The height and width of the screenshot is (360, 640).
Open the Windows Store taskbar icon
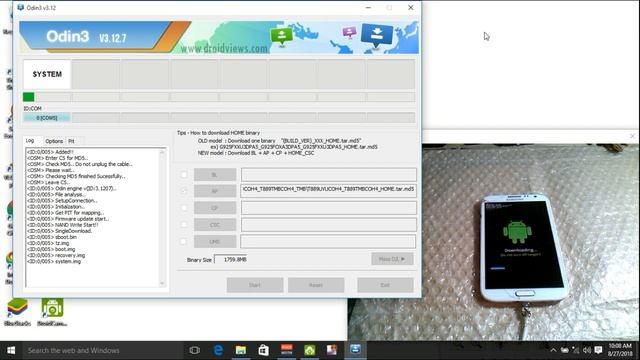click(264, 350)
